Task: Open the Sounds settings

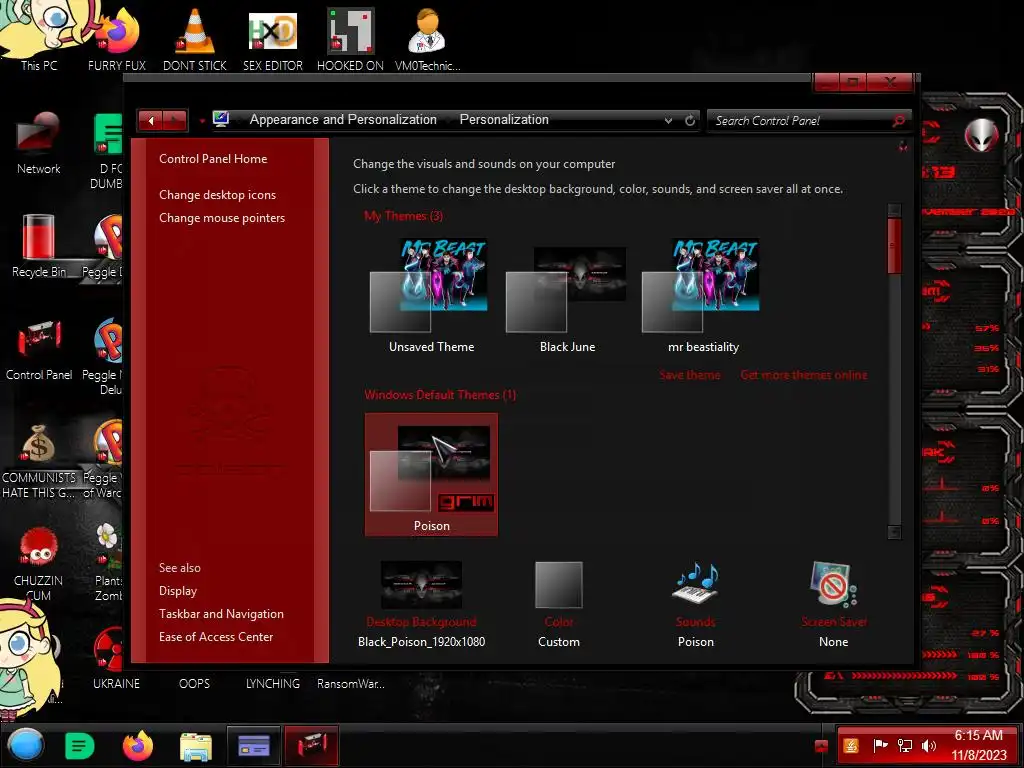Action: pyautogui.click(x=696, y=604)
